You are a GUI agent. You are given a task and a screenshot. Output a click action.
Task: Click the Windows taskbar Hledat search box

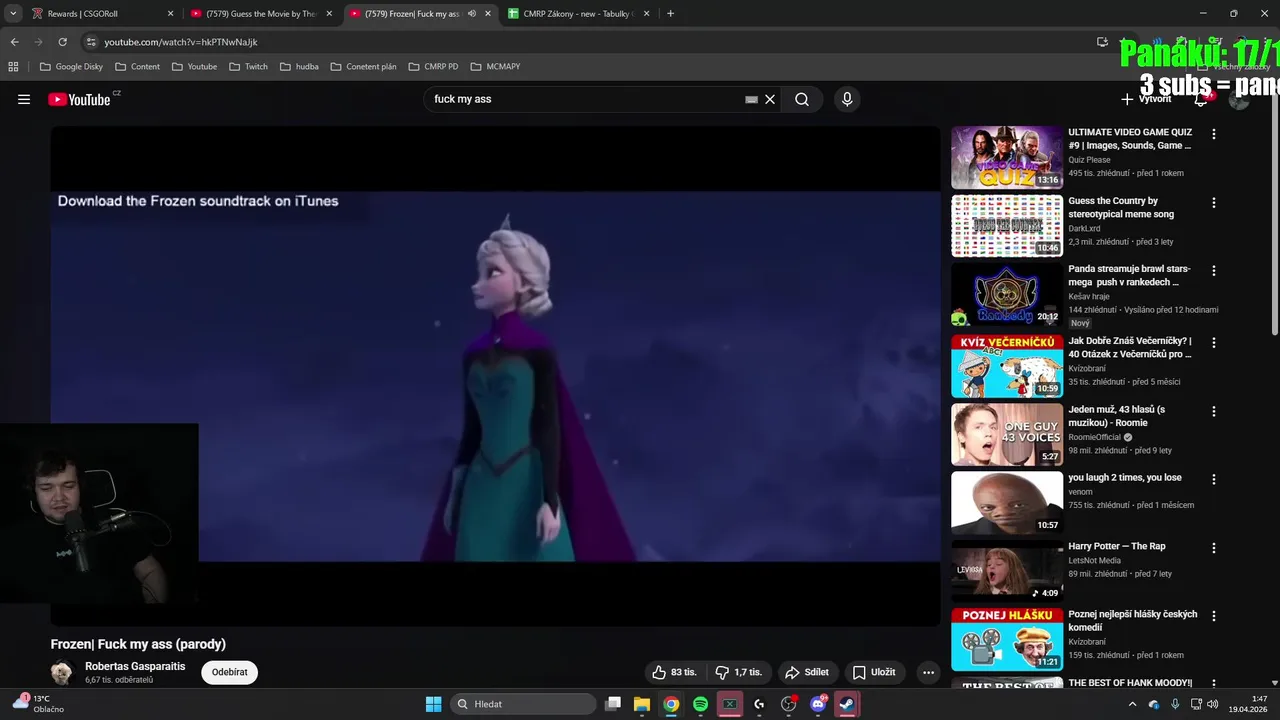[x=524, y=704]
